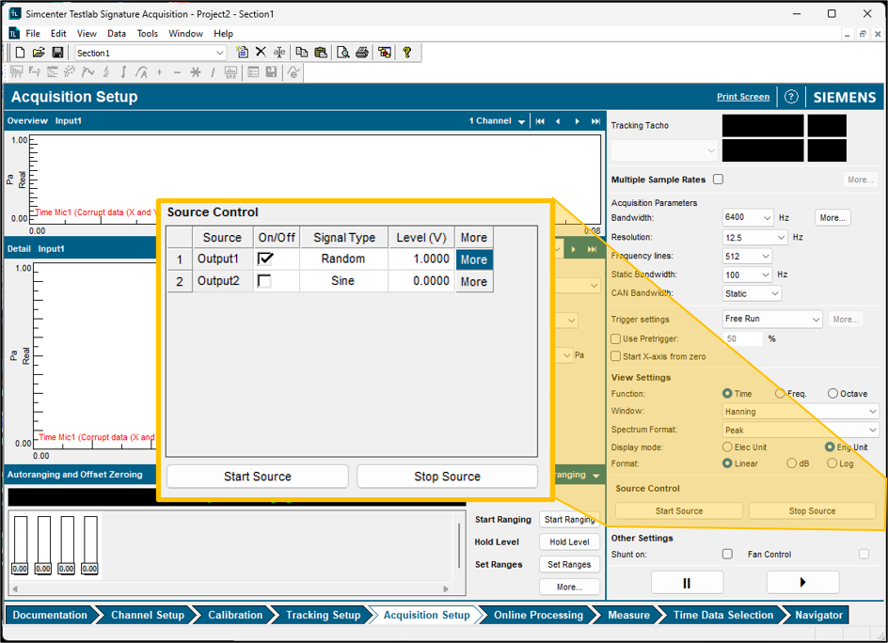Enable the Multiple Sample Rates checkbox

point(718,180)
